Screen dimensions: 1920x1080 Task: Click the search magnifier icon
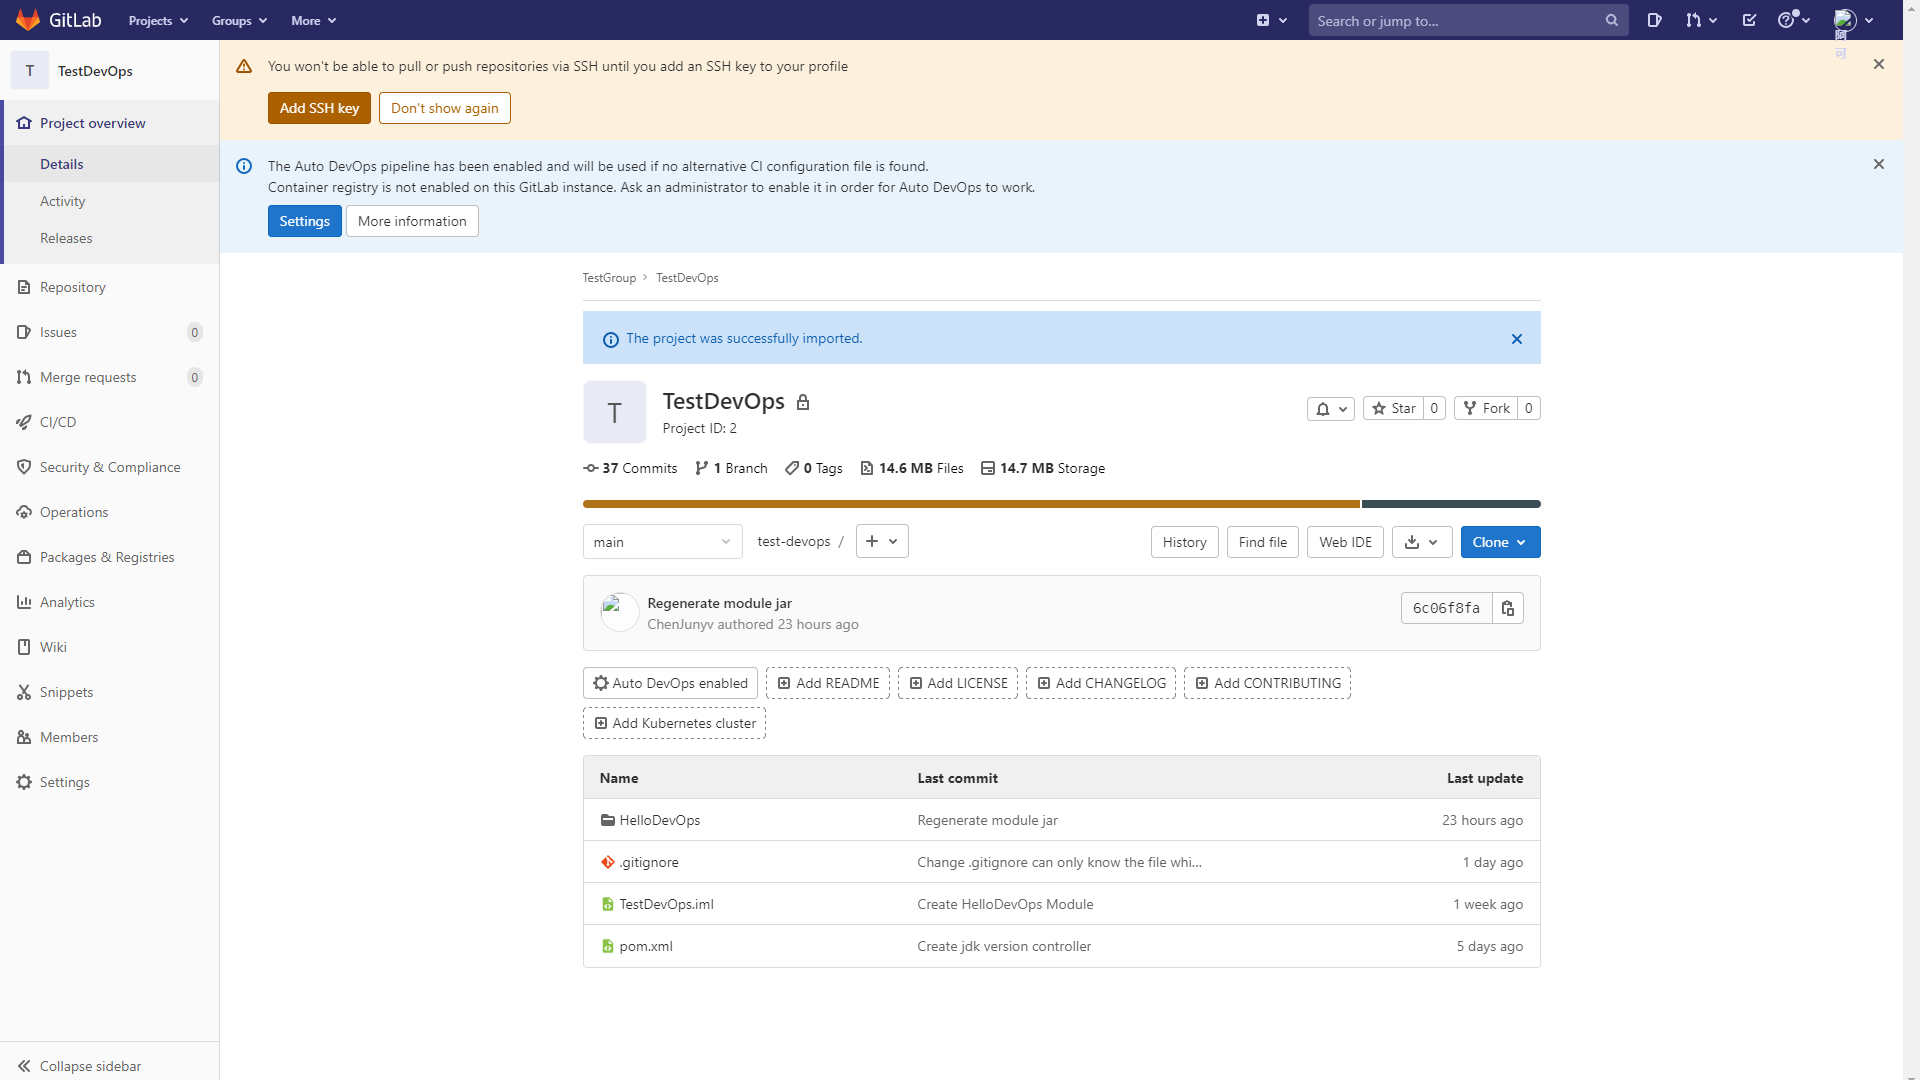tap(1612, 20)
